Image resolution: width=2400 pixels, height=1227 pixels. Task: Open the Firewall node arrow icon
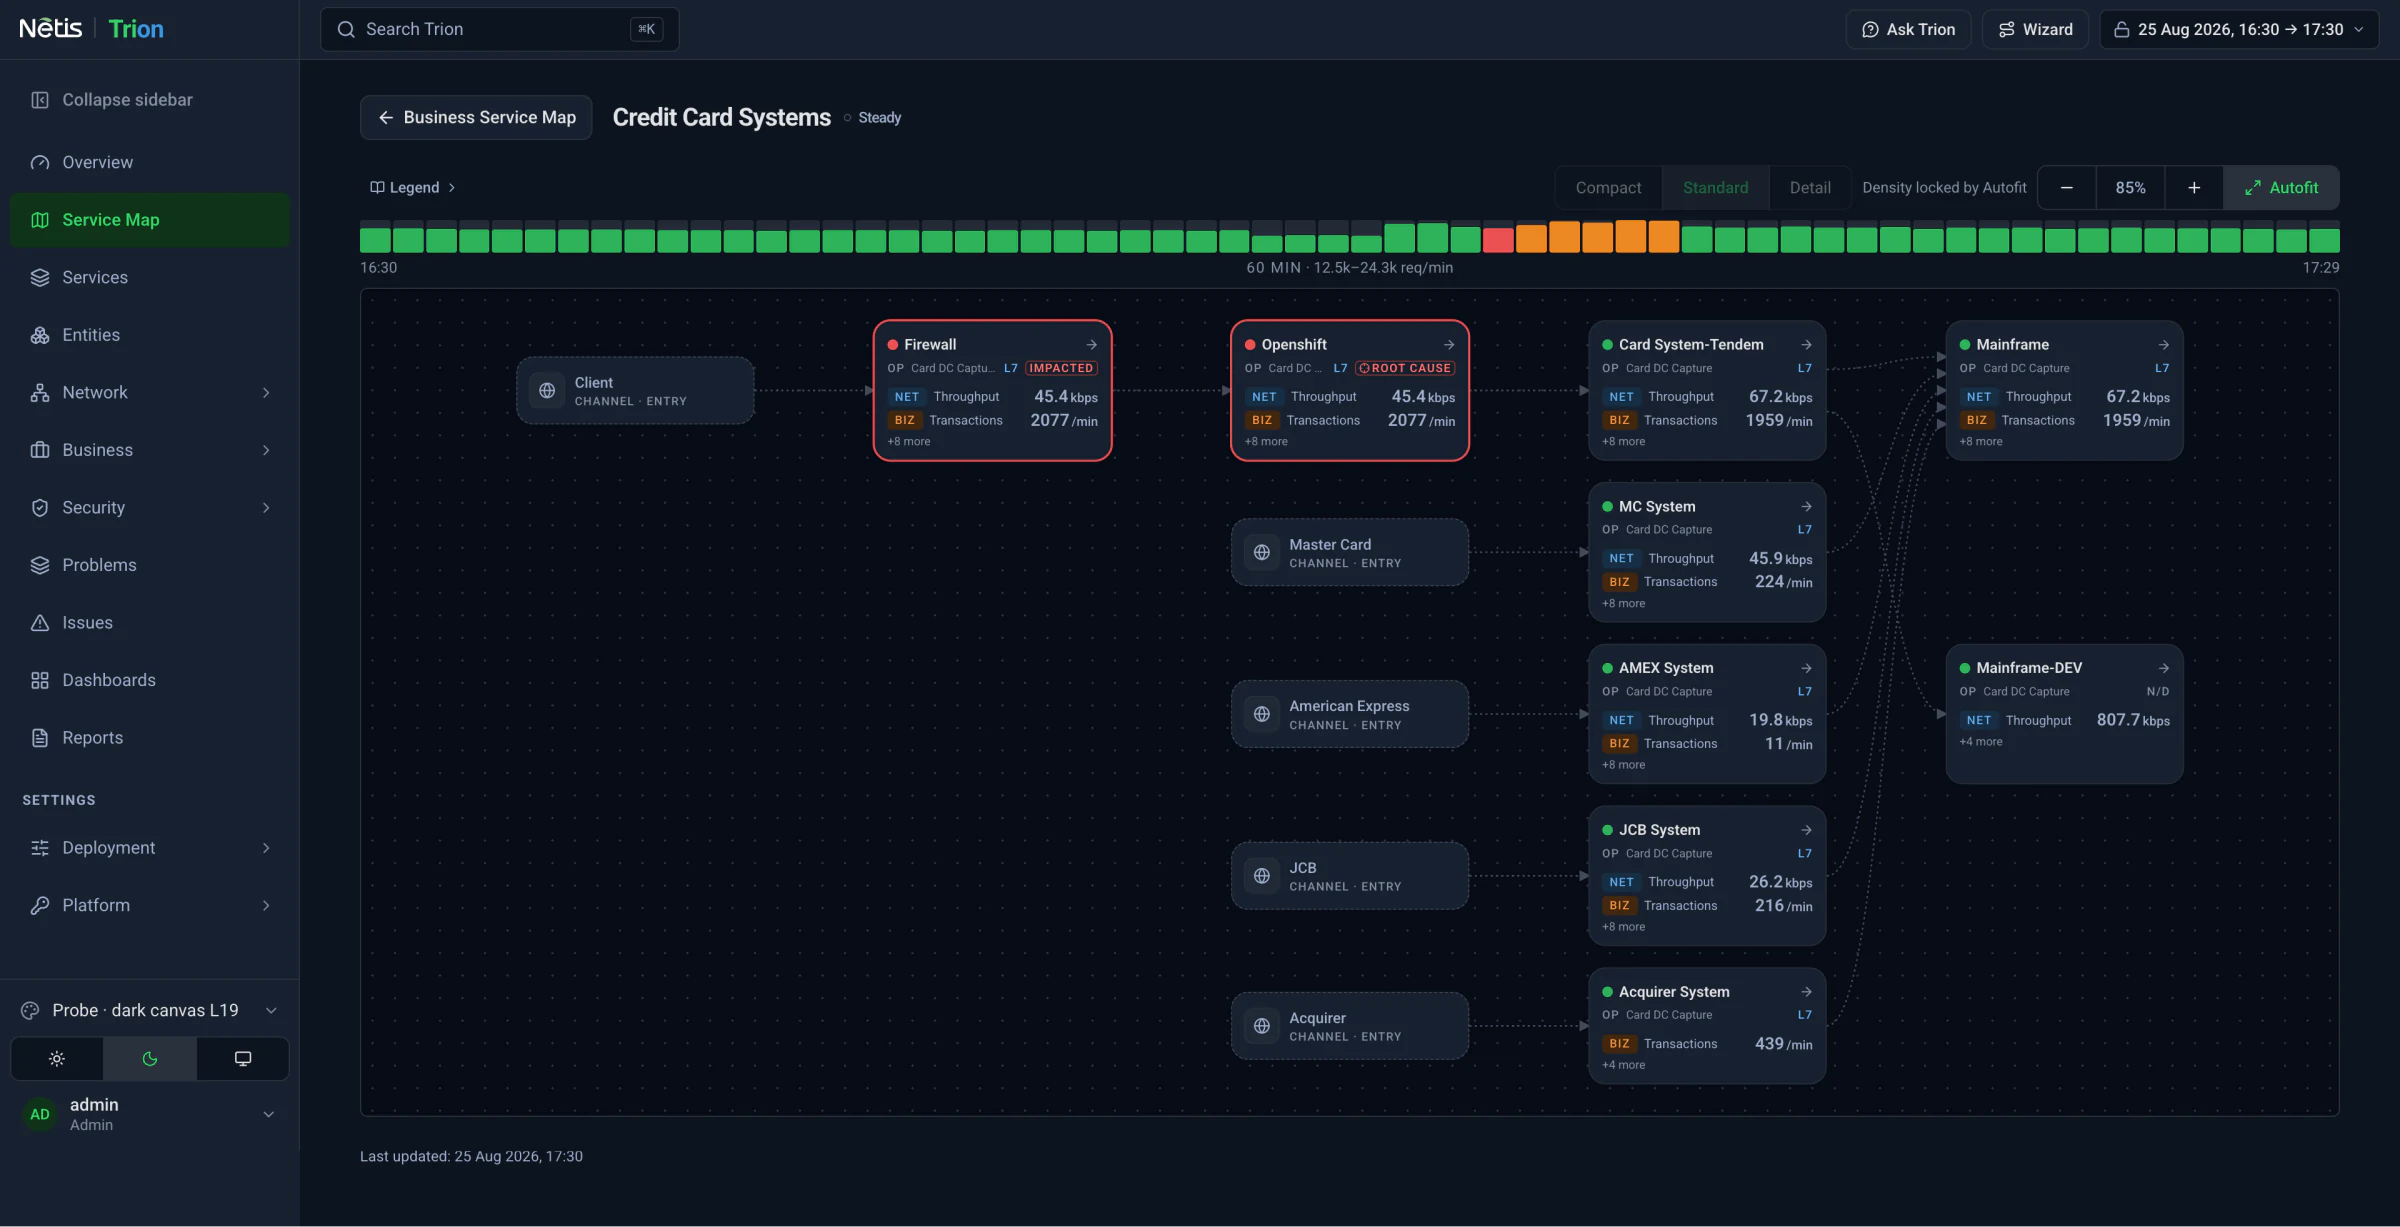pos(1092,344)
